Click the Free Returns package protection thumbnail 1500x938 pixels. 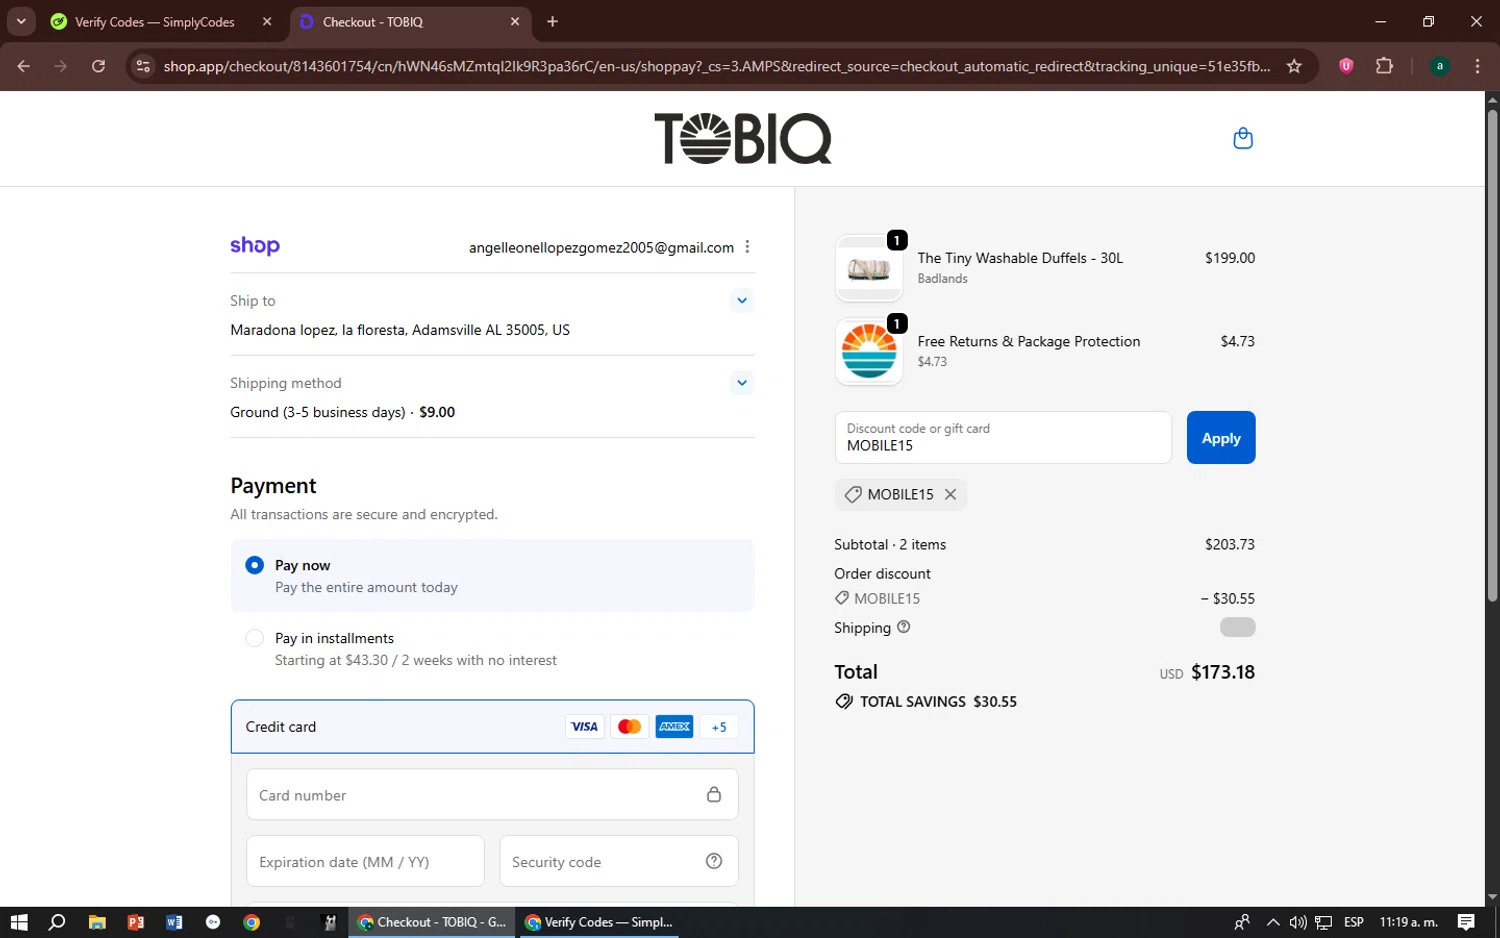pyautogui.click(x=869, y=352)
